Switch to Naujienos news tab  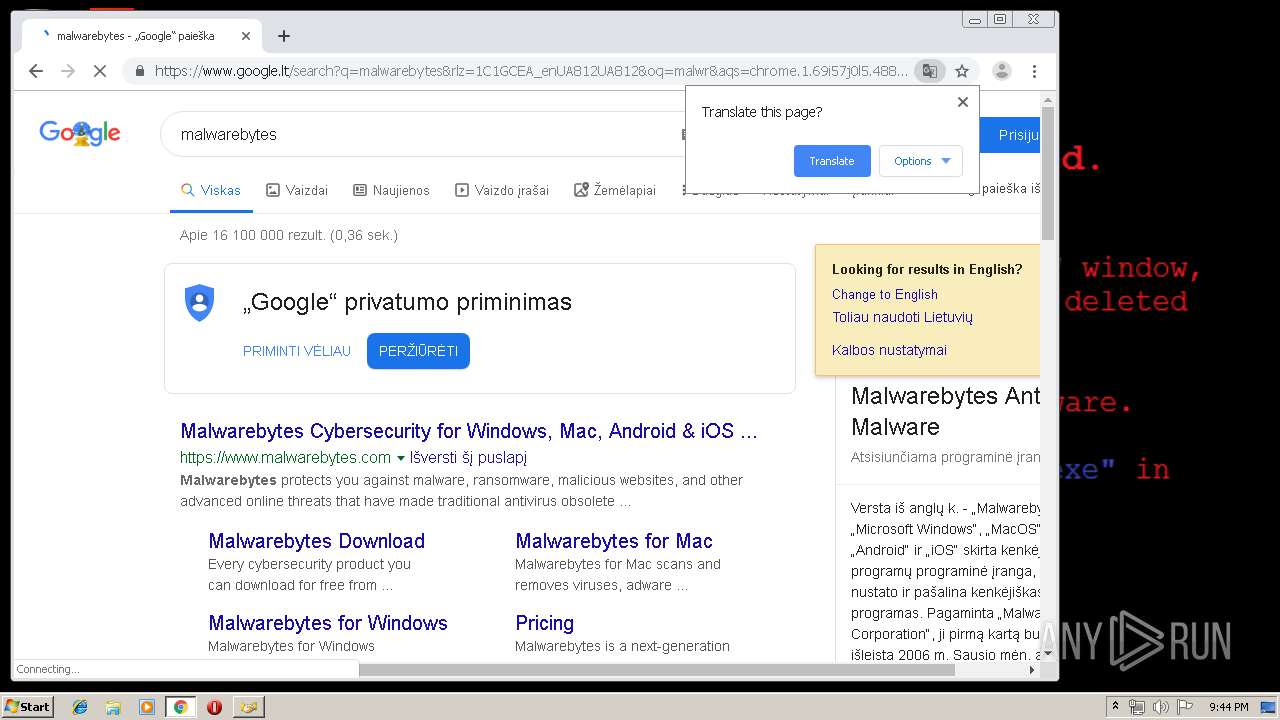391,190
